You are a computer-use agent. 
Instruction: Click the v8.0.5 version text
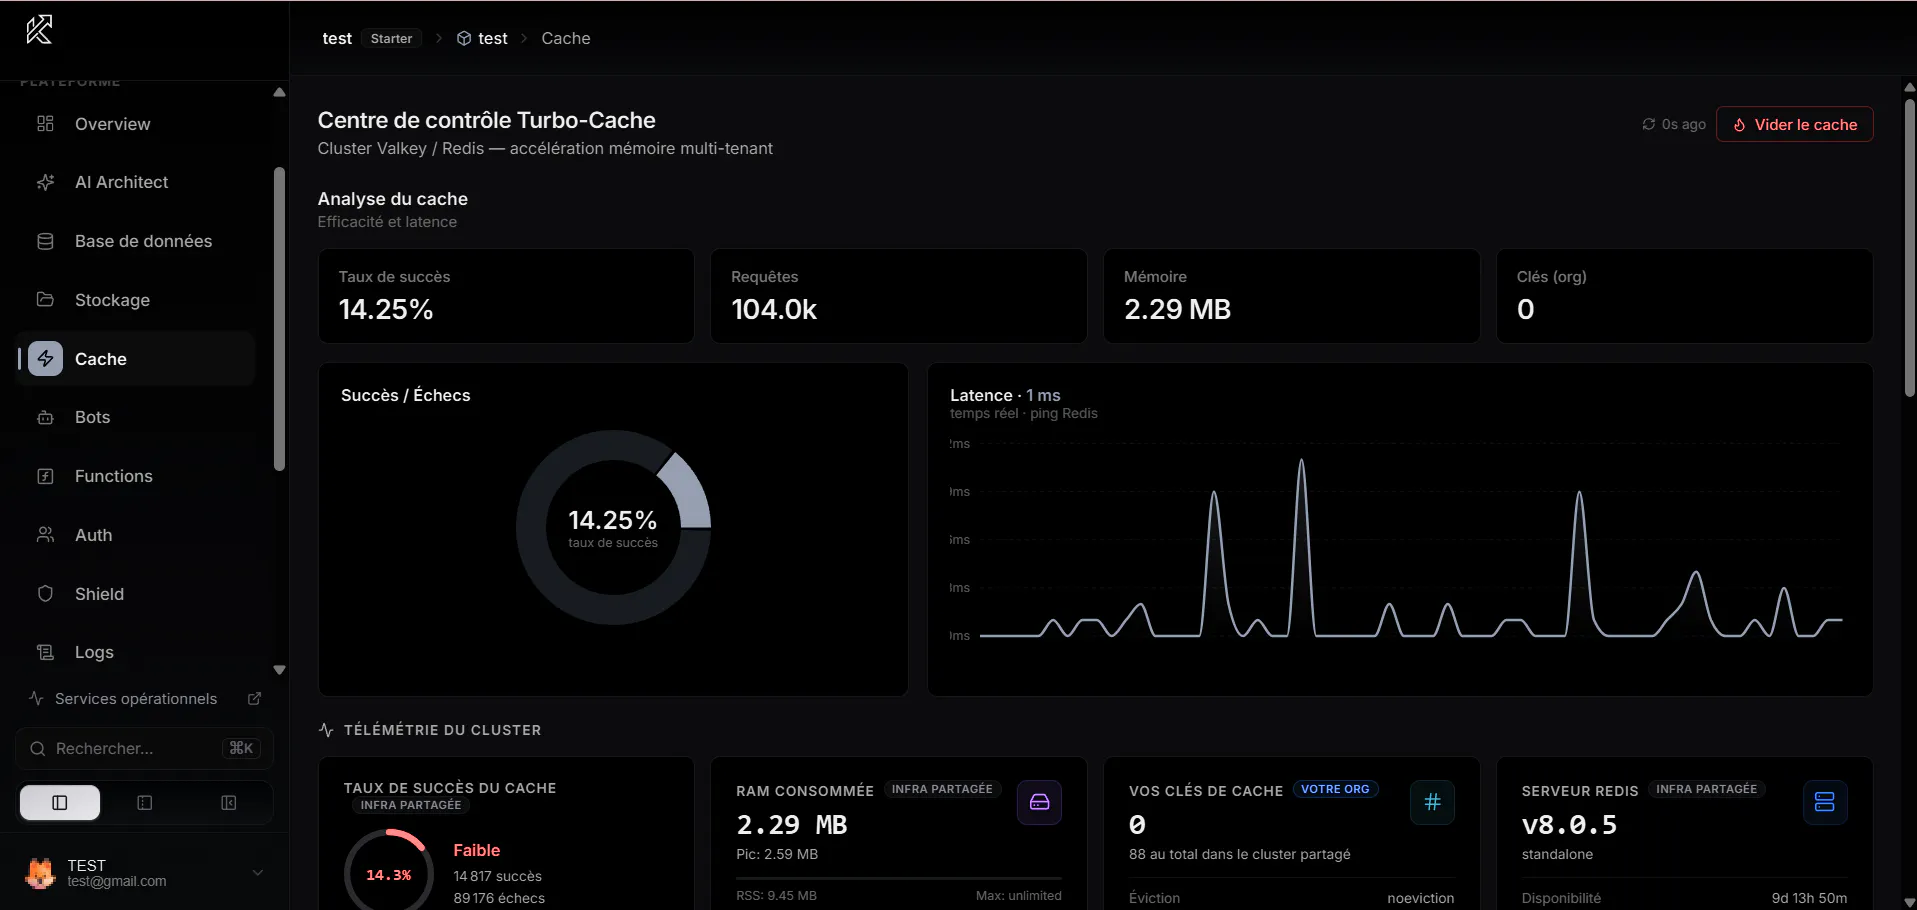[1569, 825]
